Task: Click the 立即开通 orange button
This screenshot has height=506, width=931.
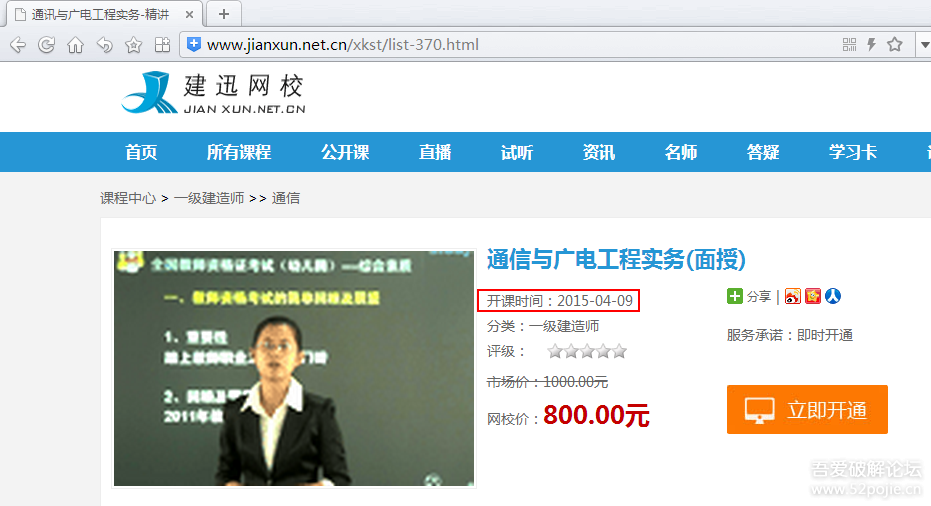Action: click(x=807, y=410)
